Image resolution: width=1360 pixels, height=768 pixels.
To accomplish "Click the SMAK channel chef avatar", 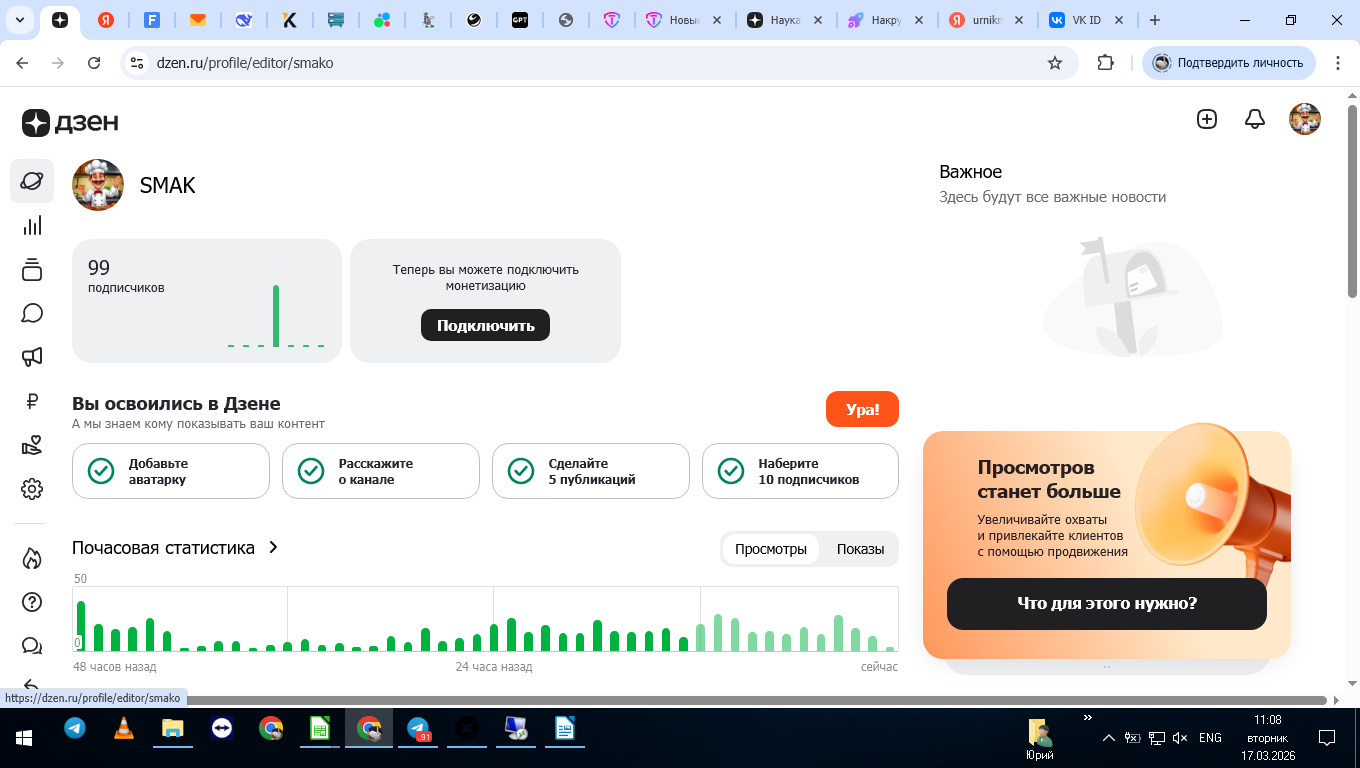I will coord(98,185).
